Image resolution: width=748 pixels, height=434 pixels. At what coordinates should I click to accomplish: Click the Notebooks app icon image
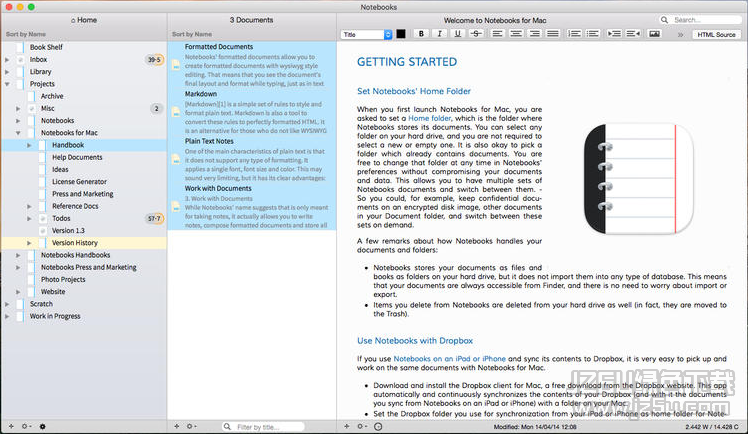coord(638,179)
